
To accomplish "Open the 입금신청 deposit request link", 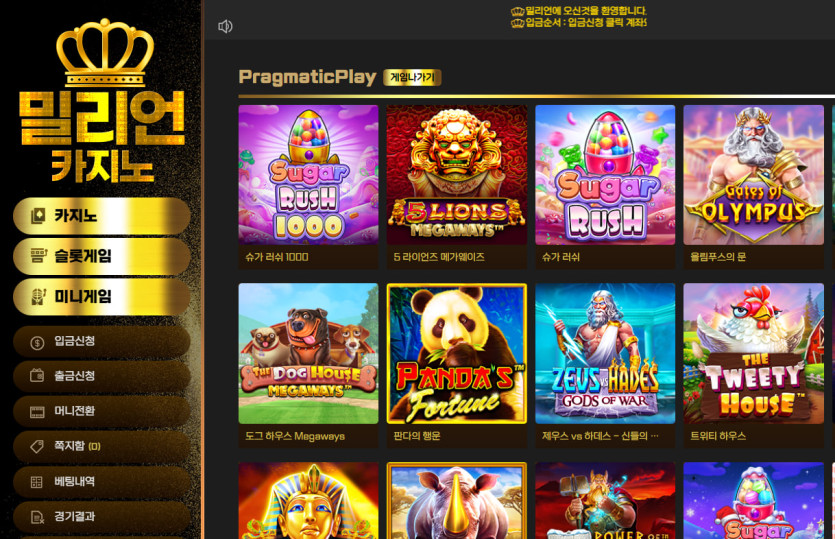I will [102, 341].
